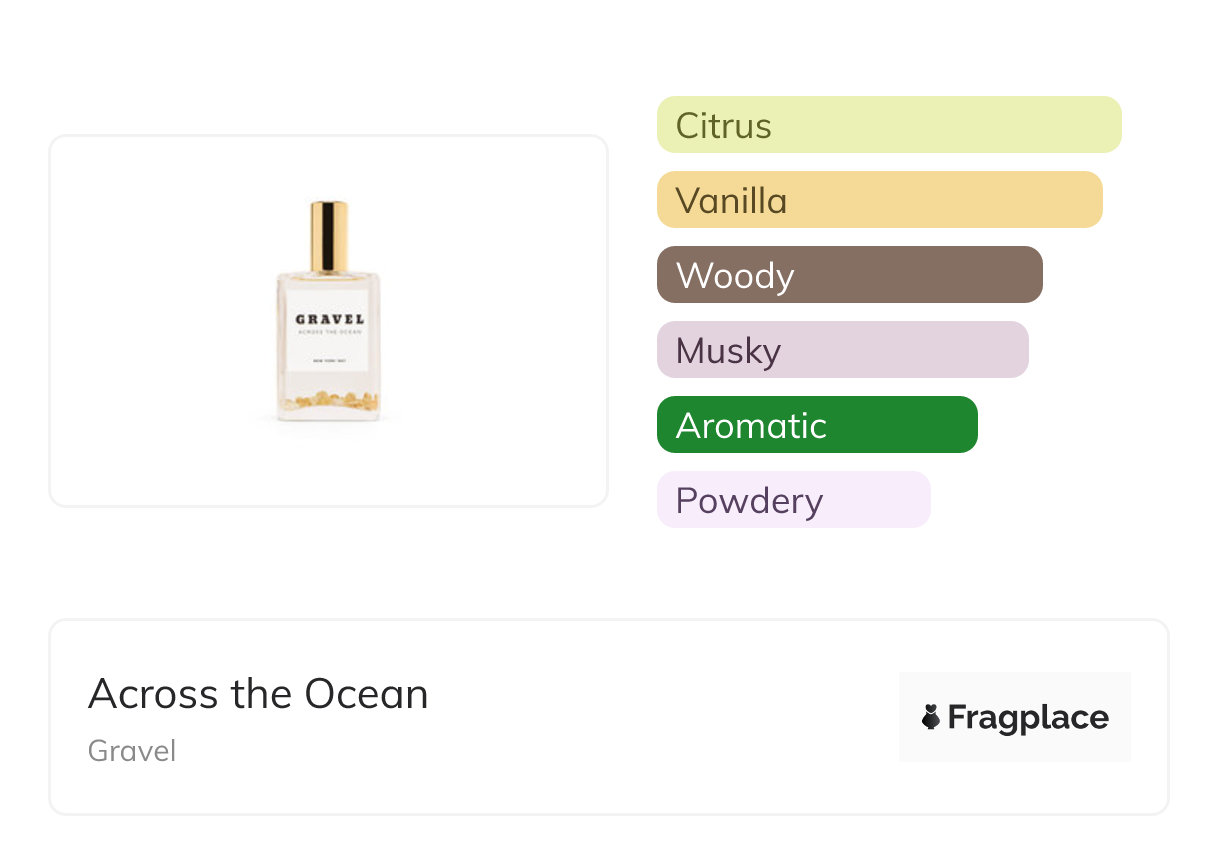Click the Fragplace perfume bottle logo icon
1218x864 pixels.
pos(931,717)
